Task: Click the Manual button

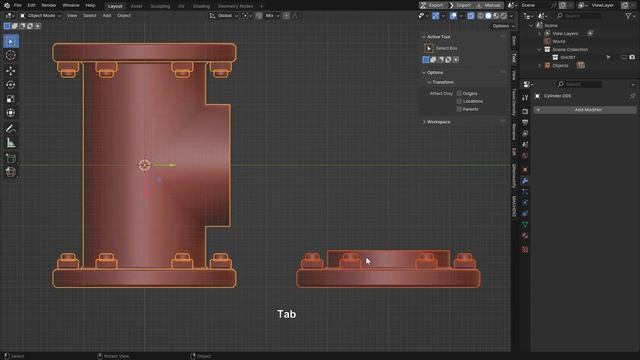Action: pyautogui.click(x=489, y=5)
